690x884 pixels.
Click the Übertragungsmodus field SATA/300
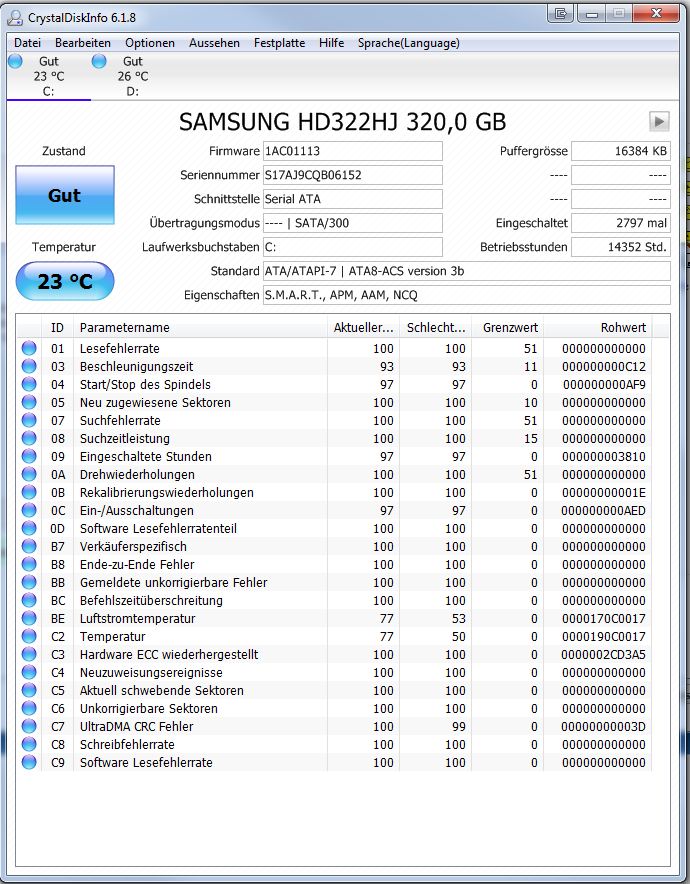point(352,223)
